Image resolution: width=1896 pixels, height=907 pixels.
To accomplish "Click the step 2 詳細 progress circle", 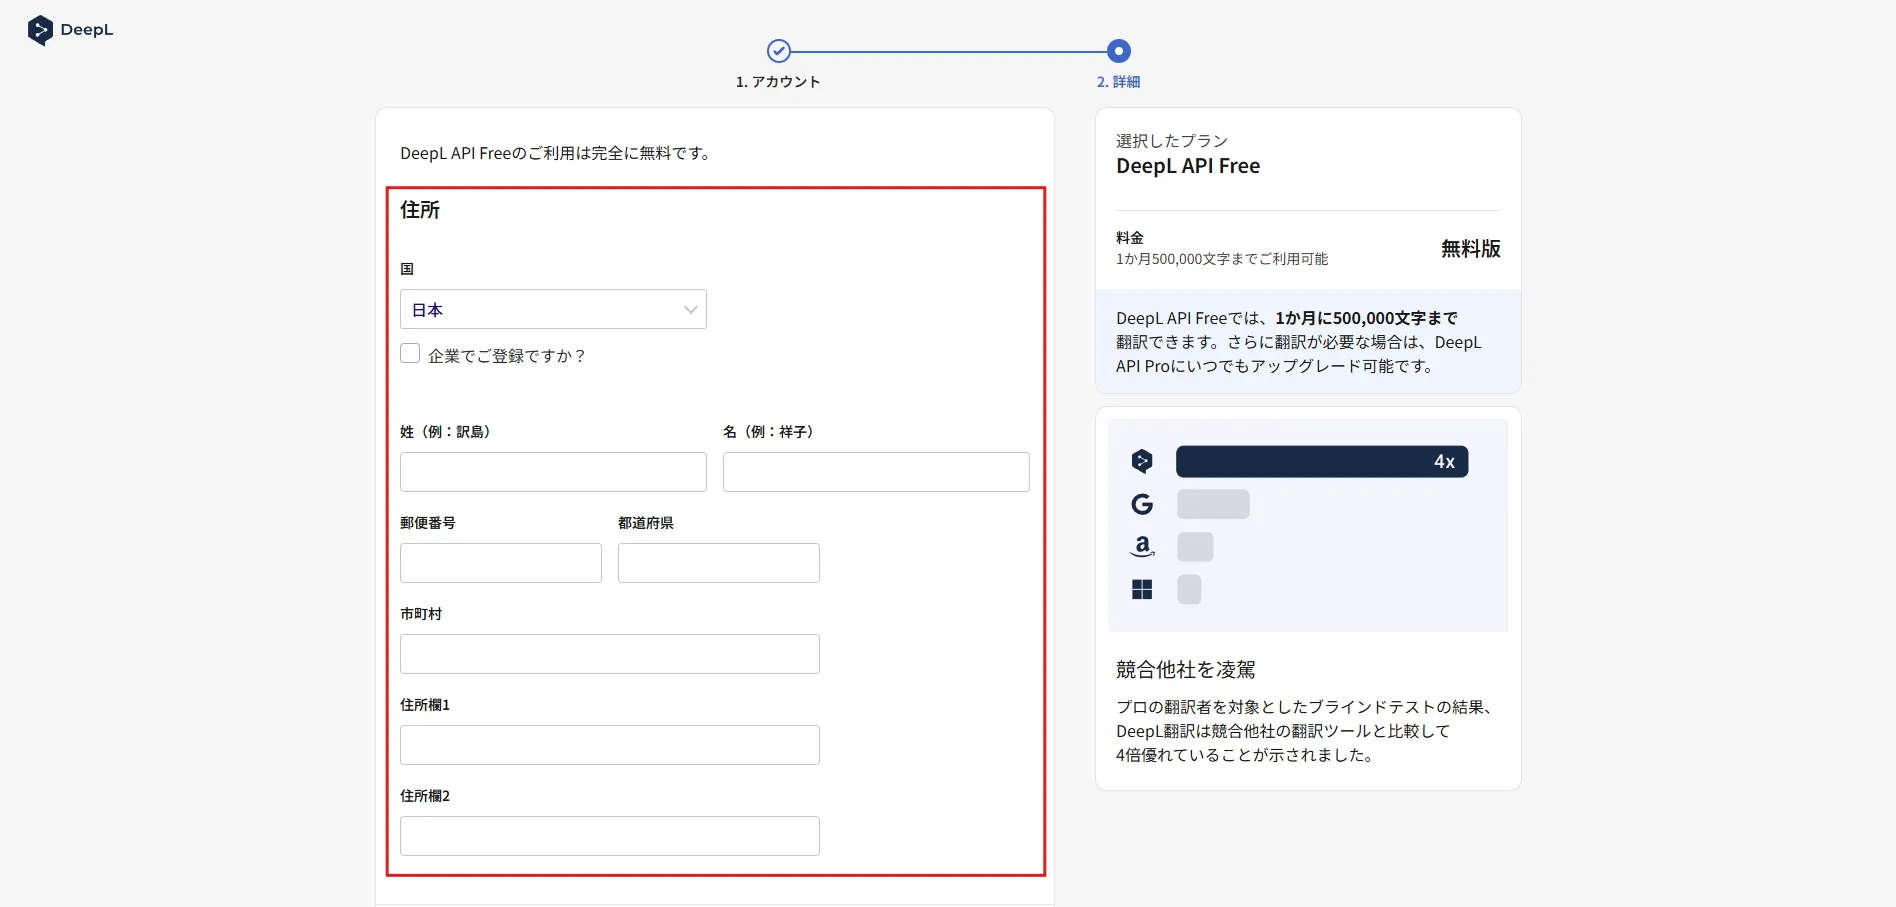I will coord(1119,51).
